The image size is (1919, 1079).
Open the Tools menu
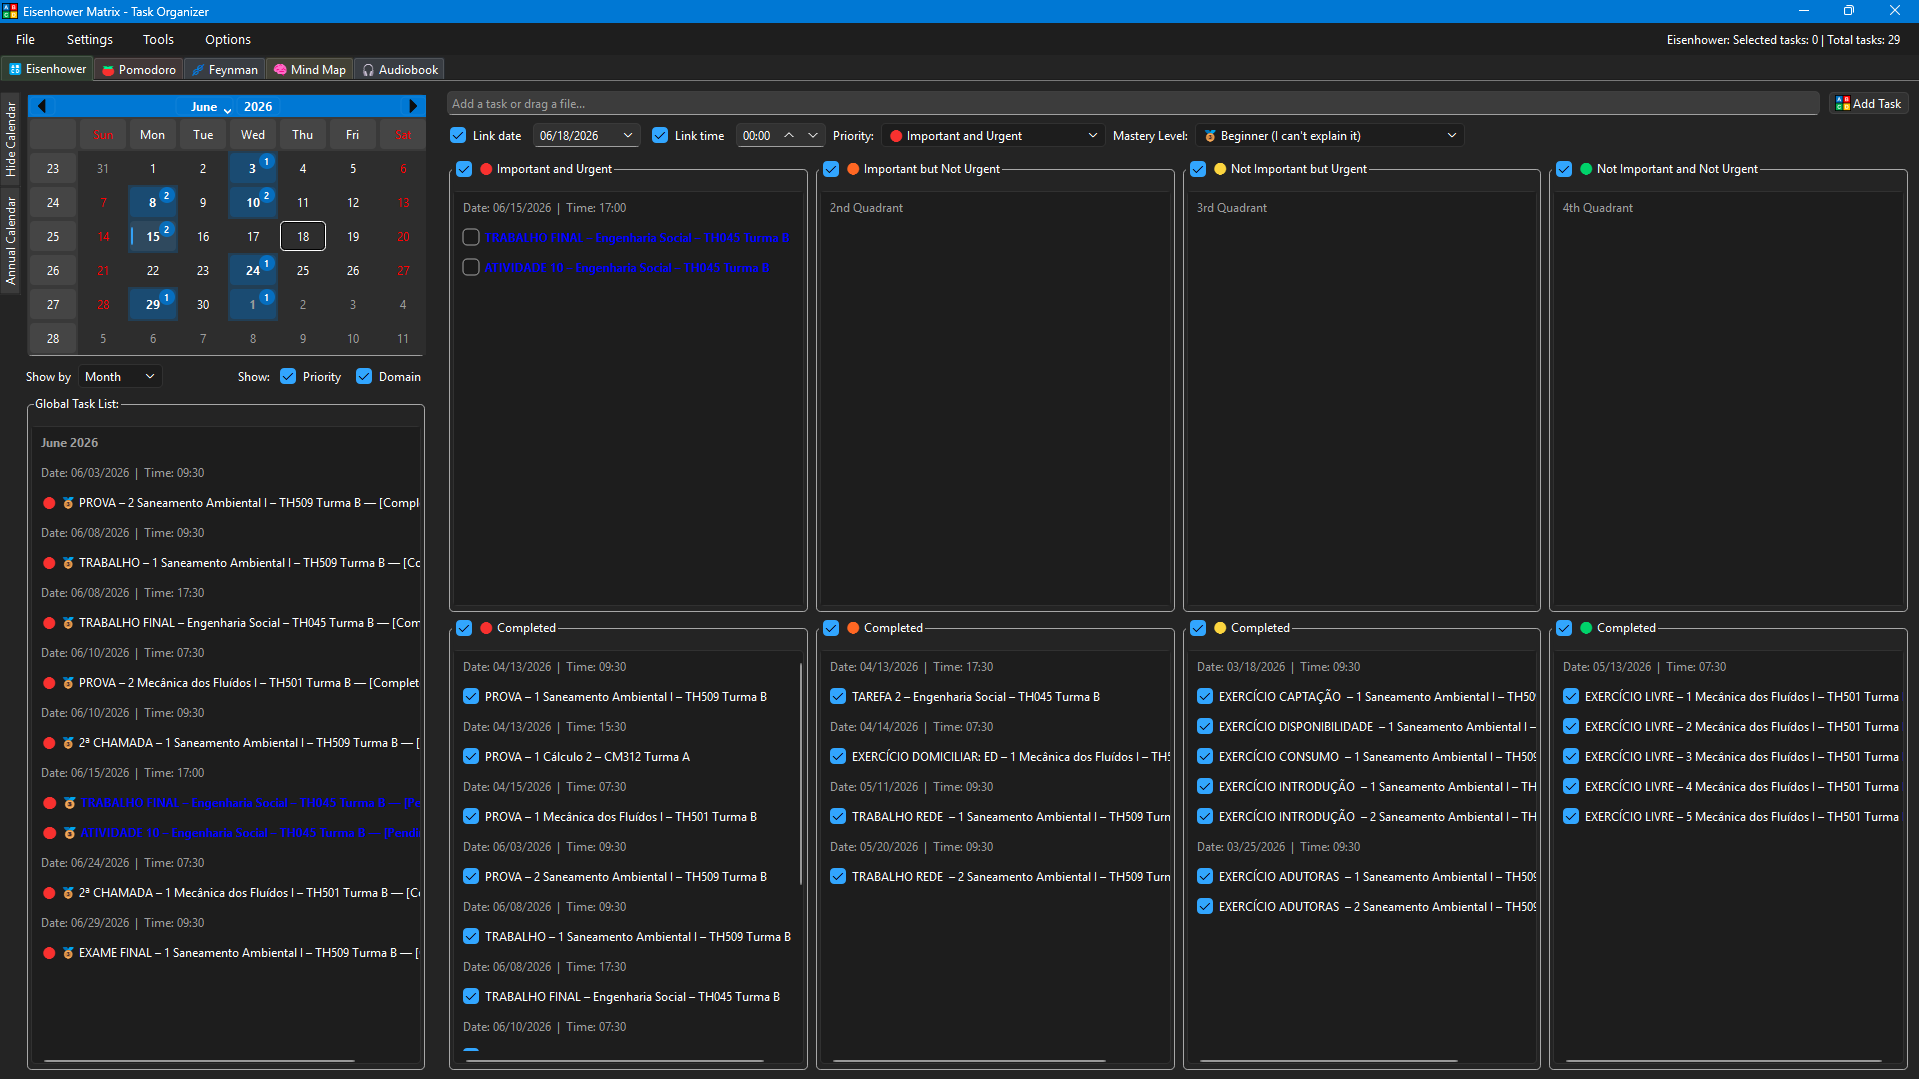[x=158, y=39]
